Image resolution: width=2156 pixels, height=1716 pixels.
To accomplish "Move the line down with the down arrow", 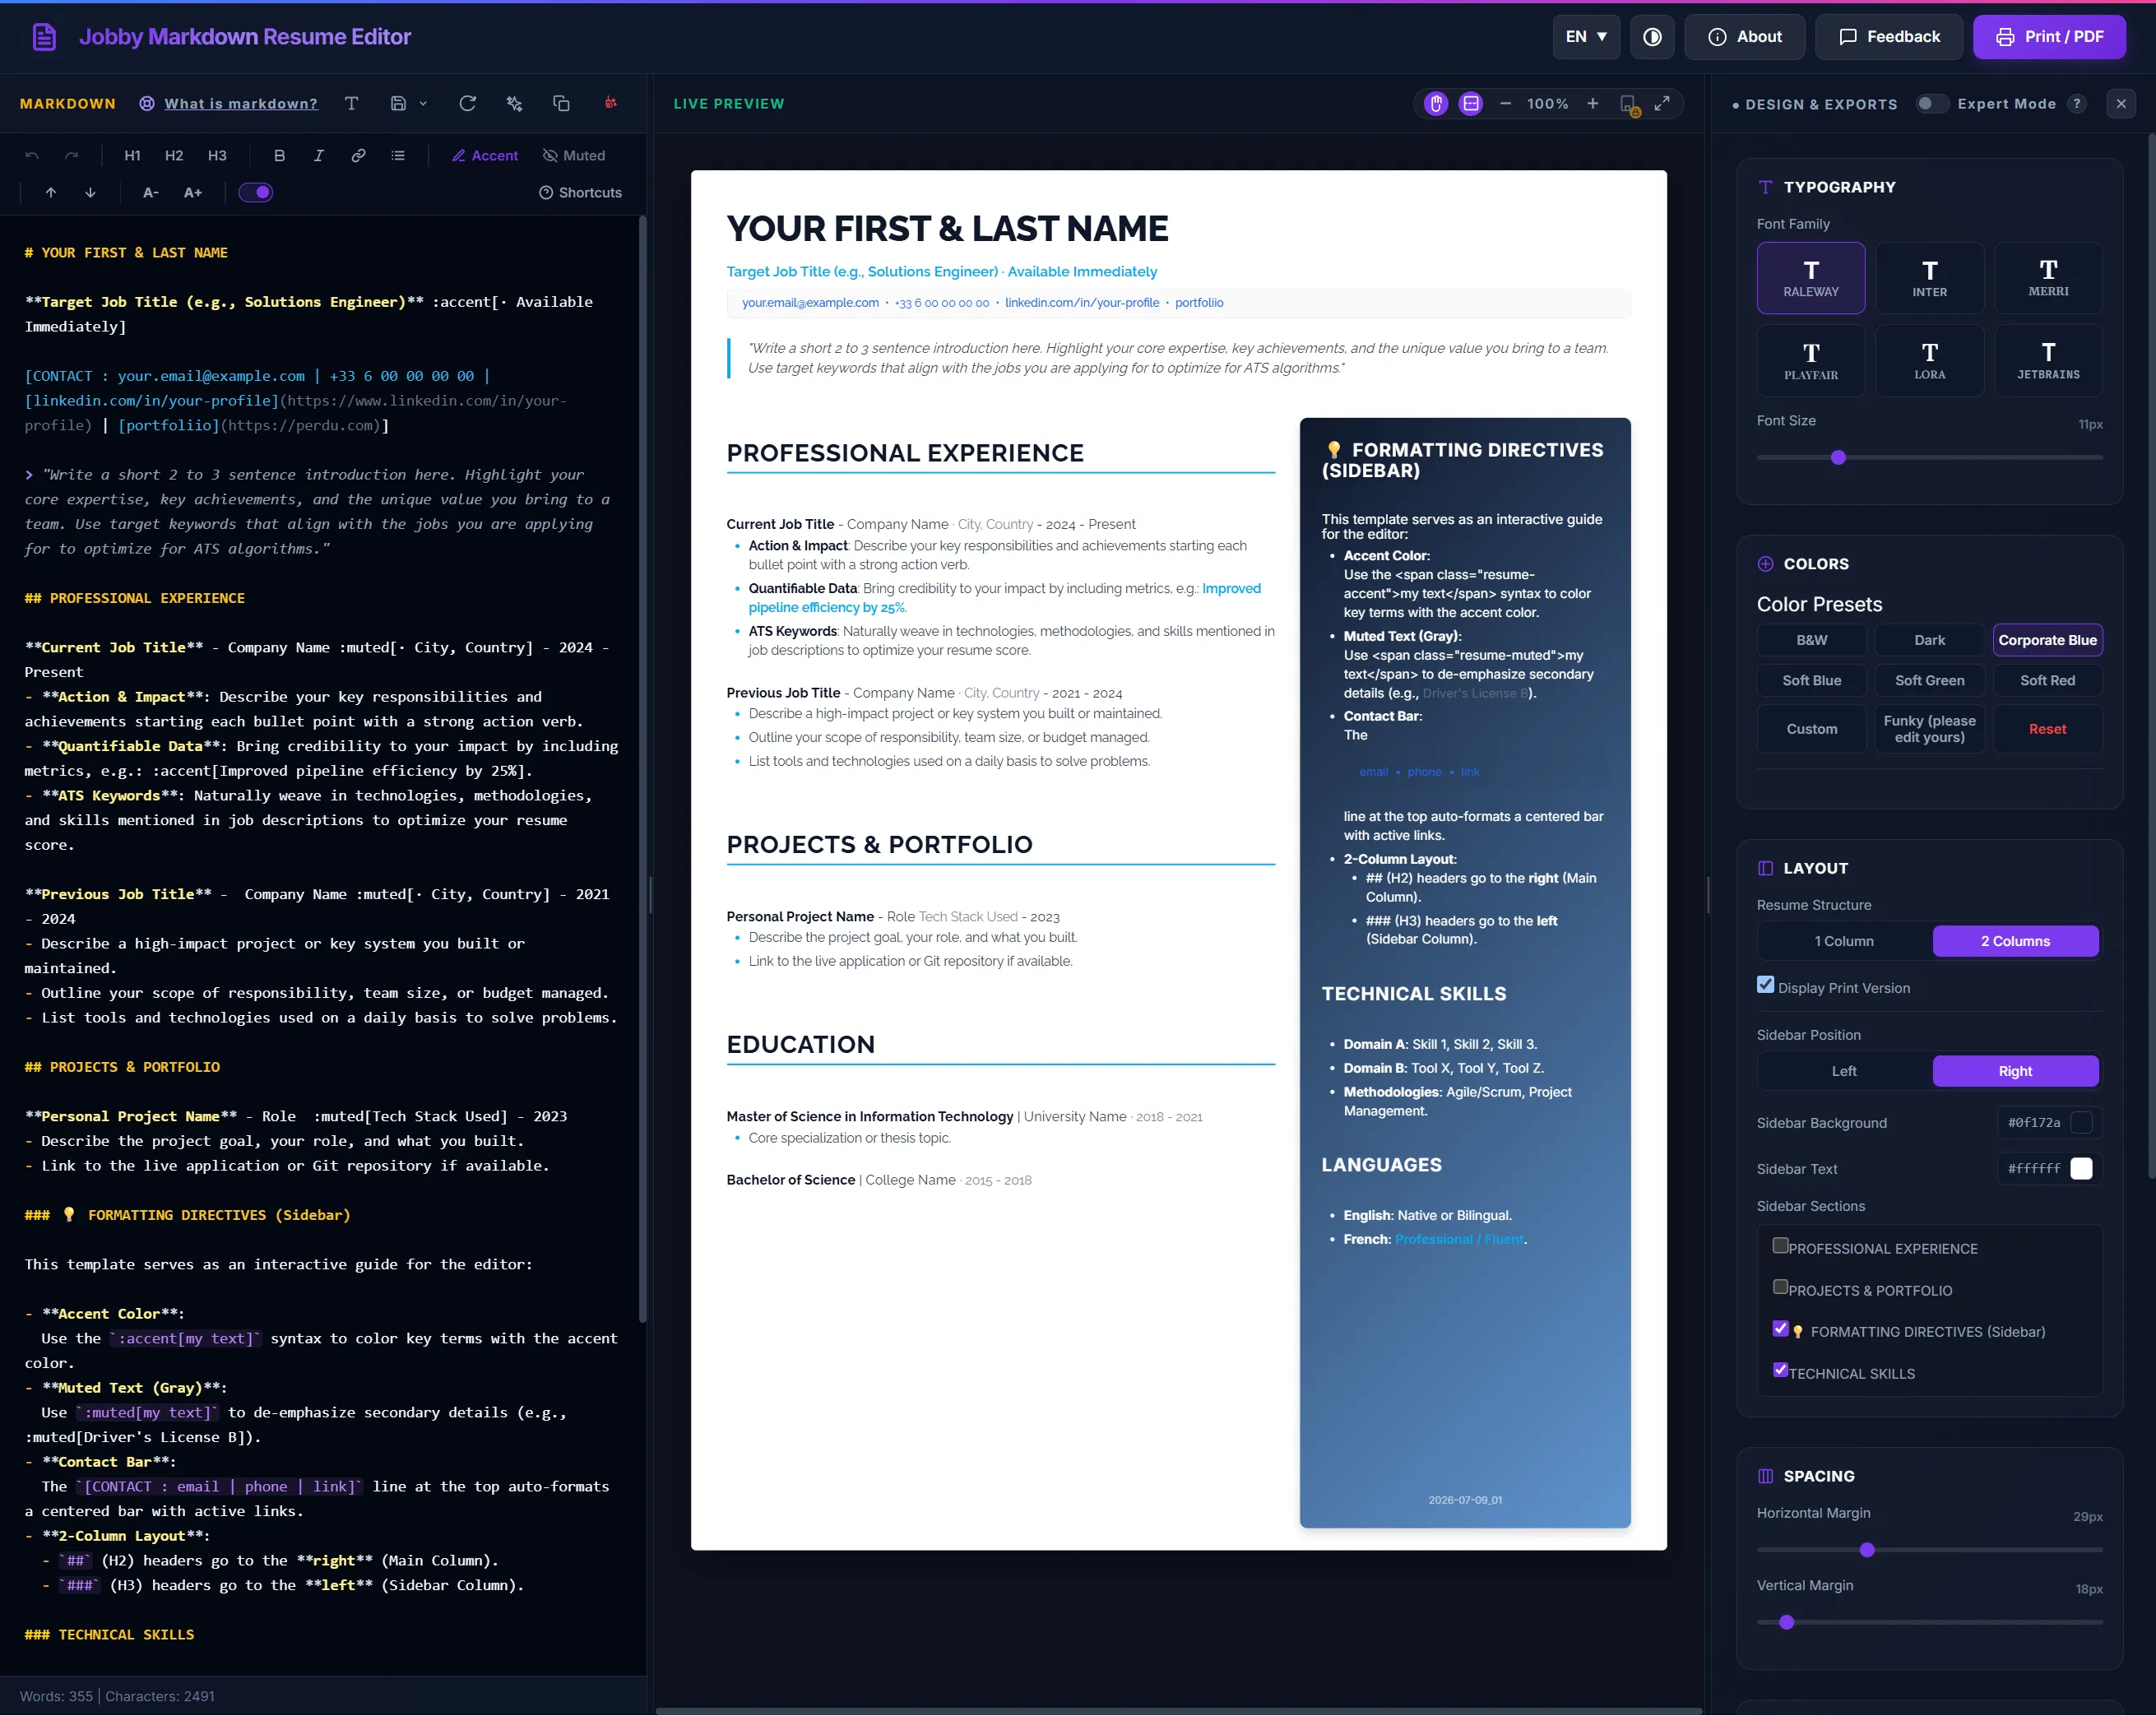I will click(x=91, y=193).
